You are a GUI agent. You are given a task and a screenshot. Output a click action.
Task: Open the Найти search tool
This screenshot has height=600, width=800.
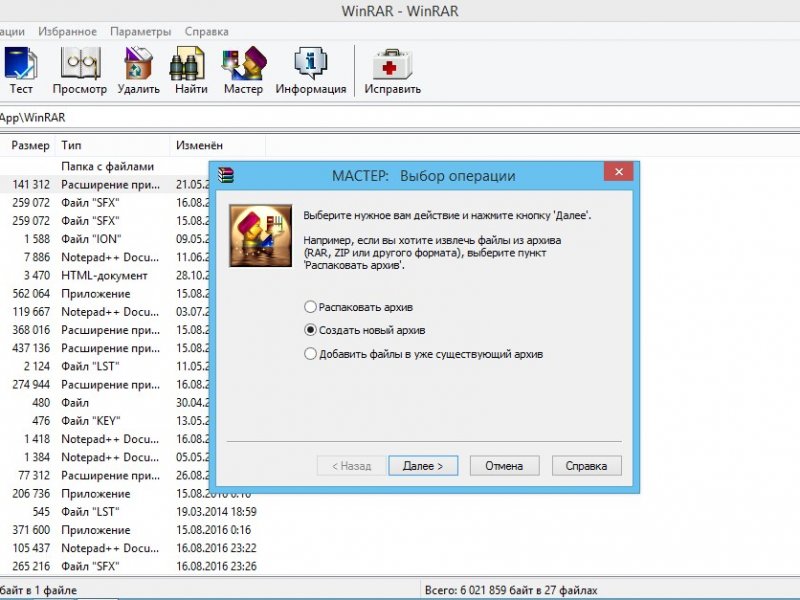click(191, 71)
